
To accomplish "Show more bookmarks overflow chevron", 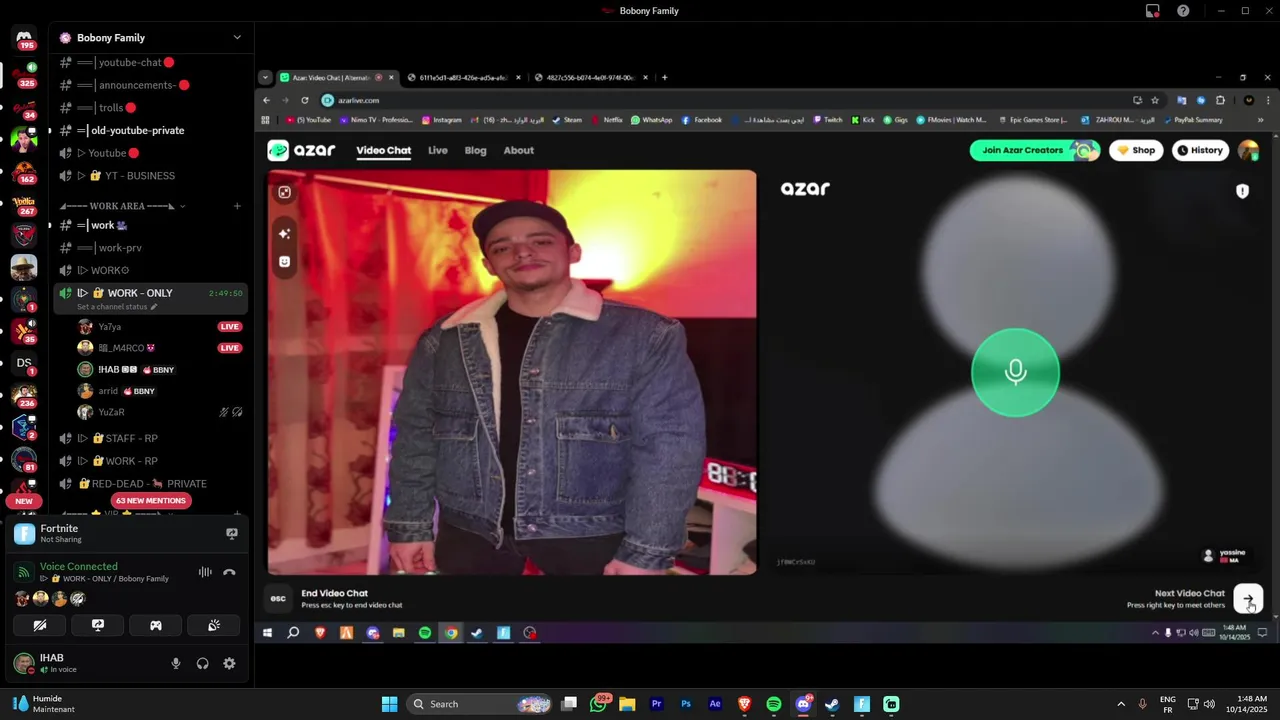I will [x=1260, y=120].
